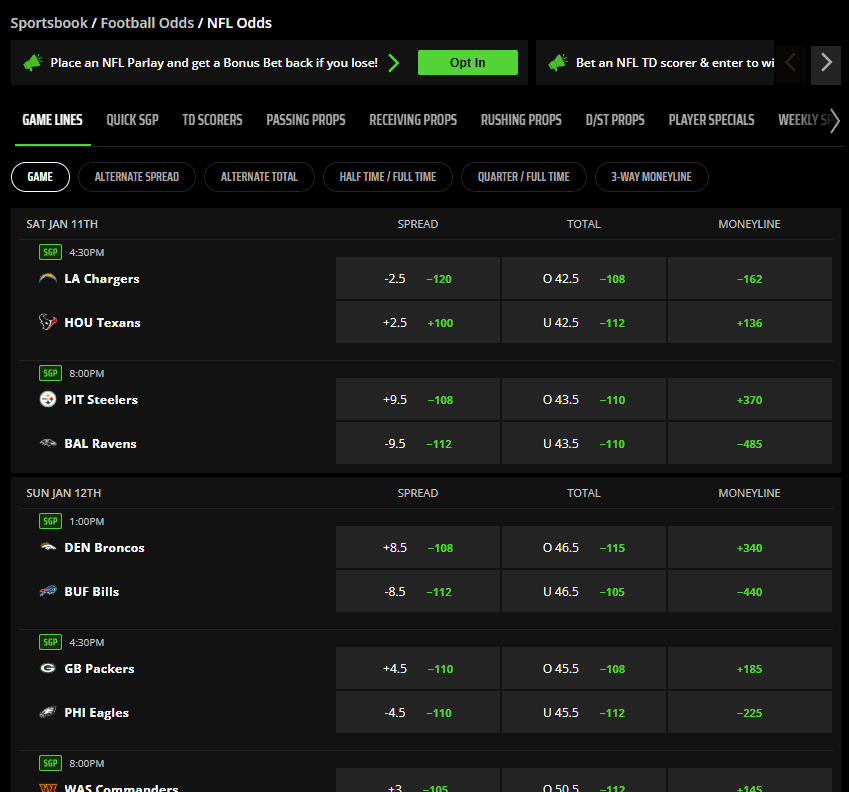This screenshot has height=792, width=849.
Task: Switch to the Quick SGP tab
Action: tap(132, 120)
